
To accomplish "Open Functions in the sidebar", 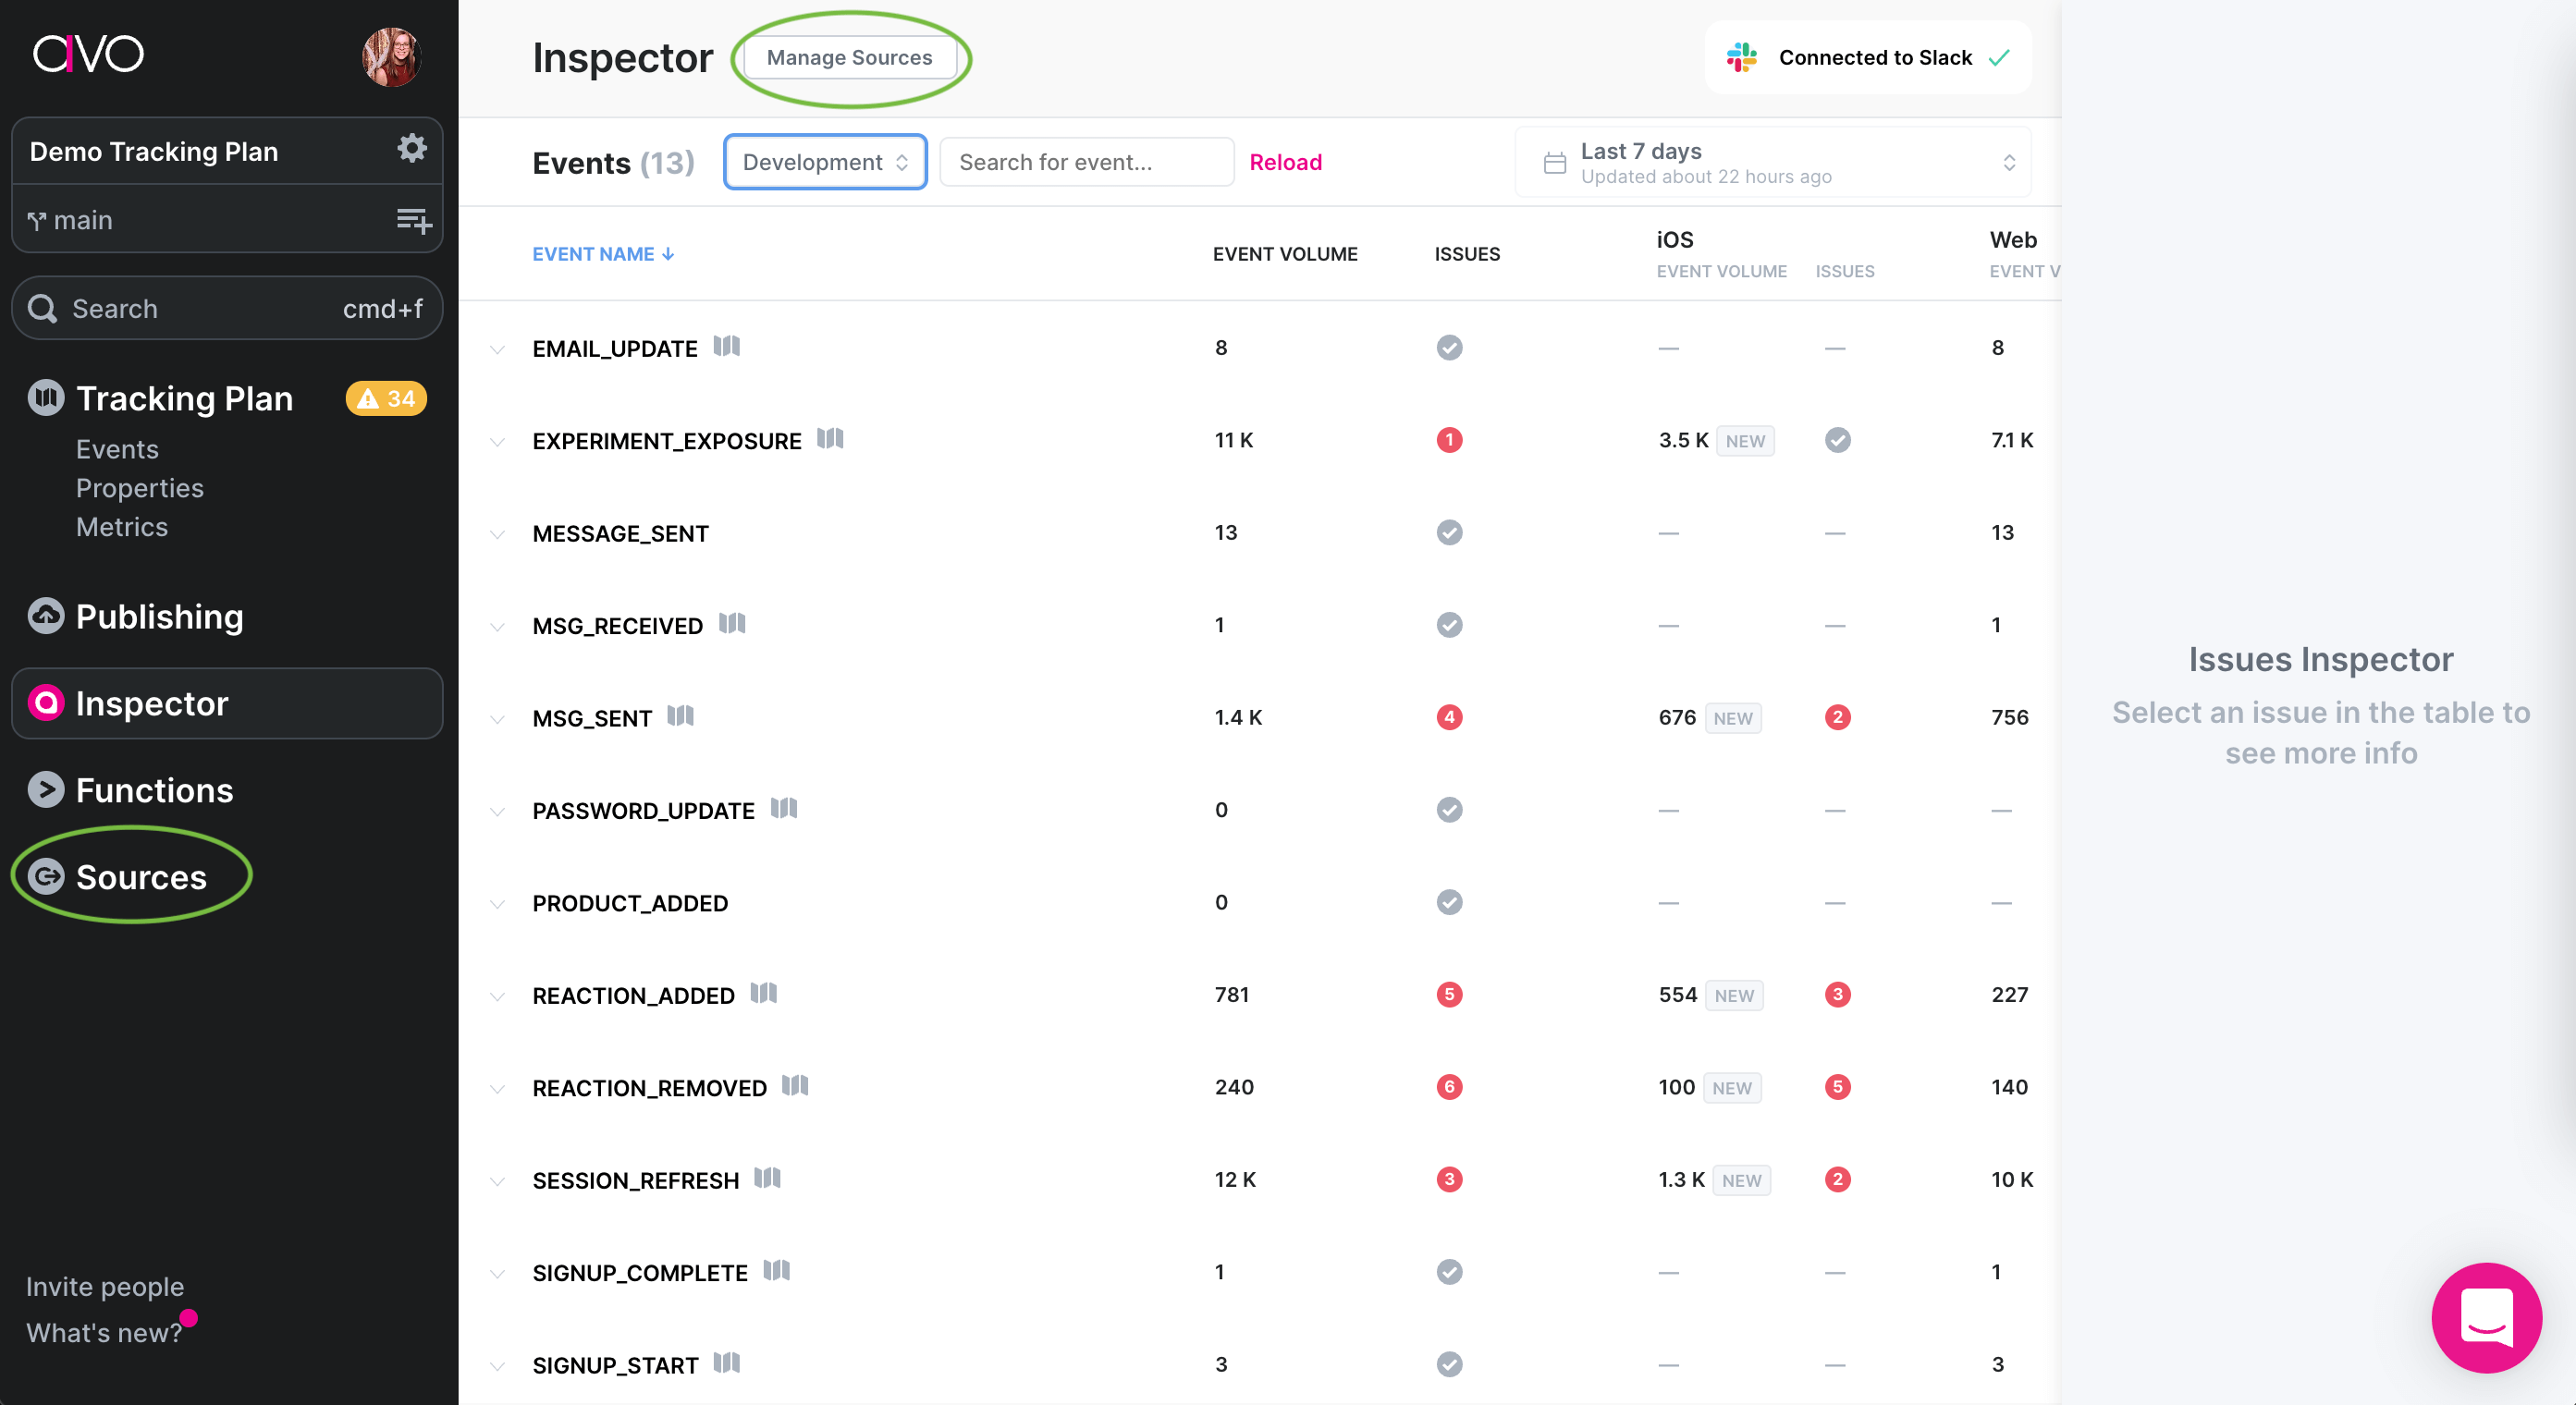I will [154, 790].
